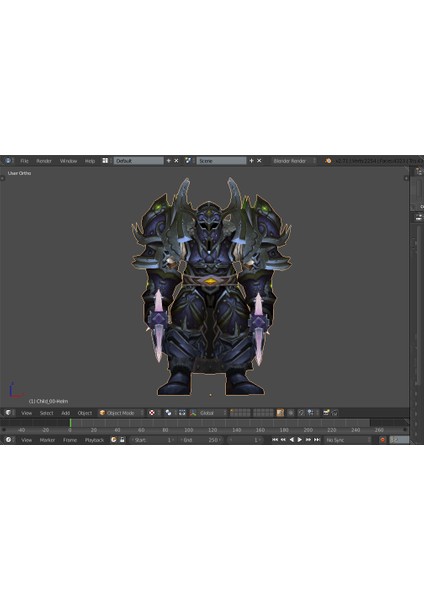Click the End frame field showing 250
Viewport: 424px width, 600px height.
(x=200, y=440)
